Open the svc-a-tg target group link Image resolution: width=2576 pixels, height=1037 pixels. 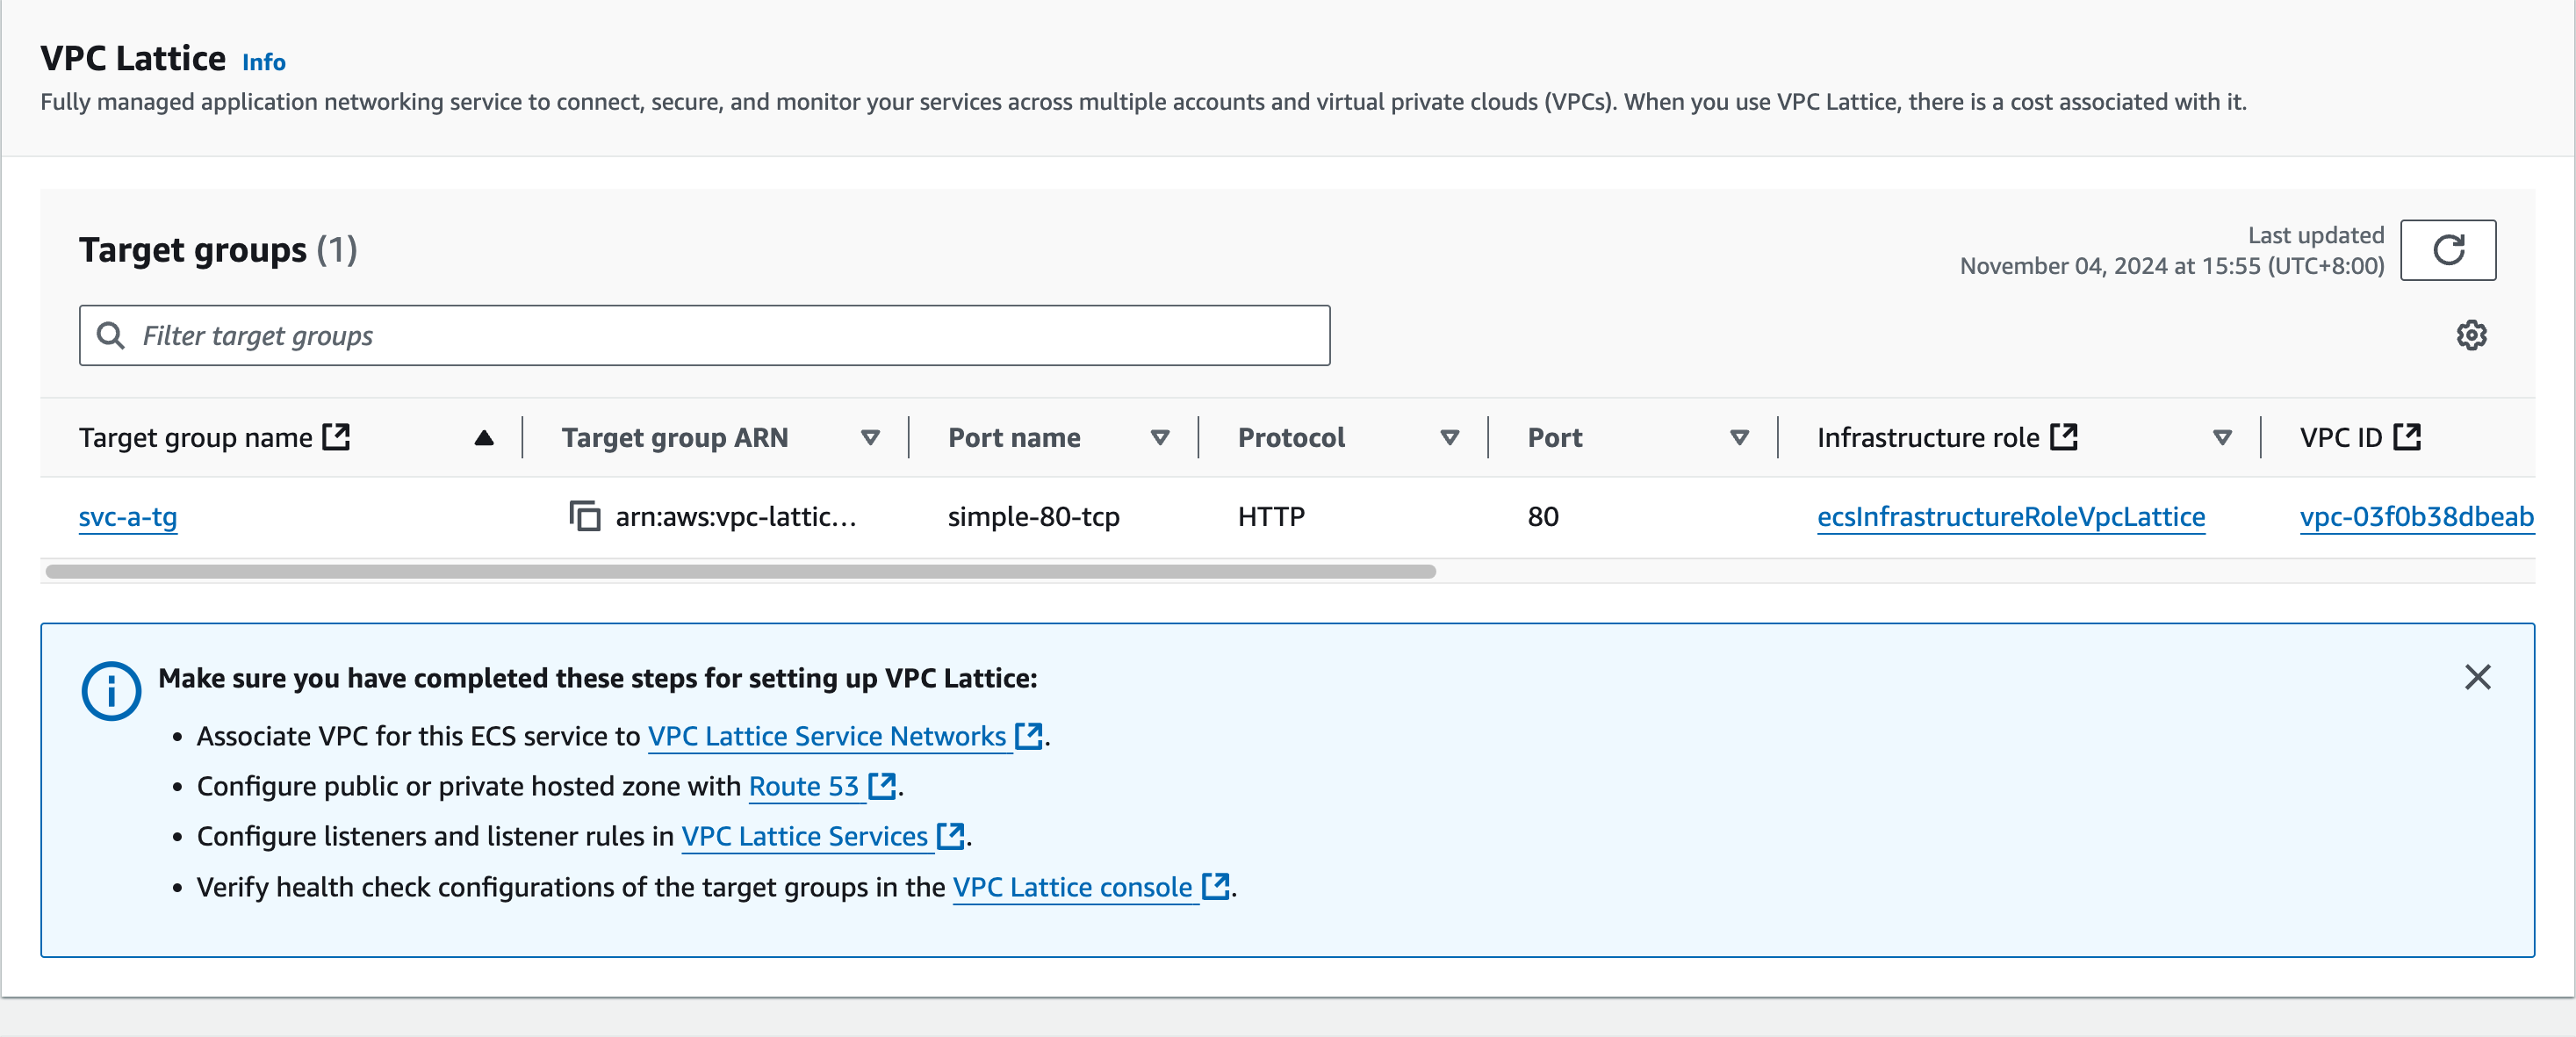point(128,517)
